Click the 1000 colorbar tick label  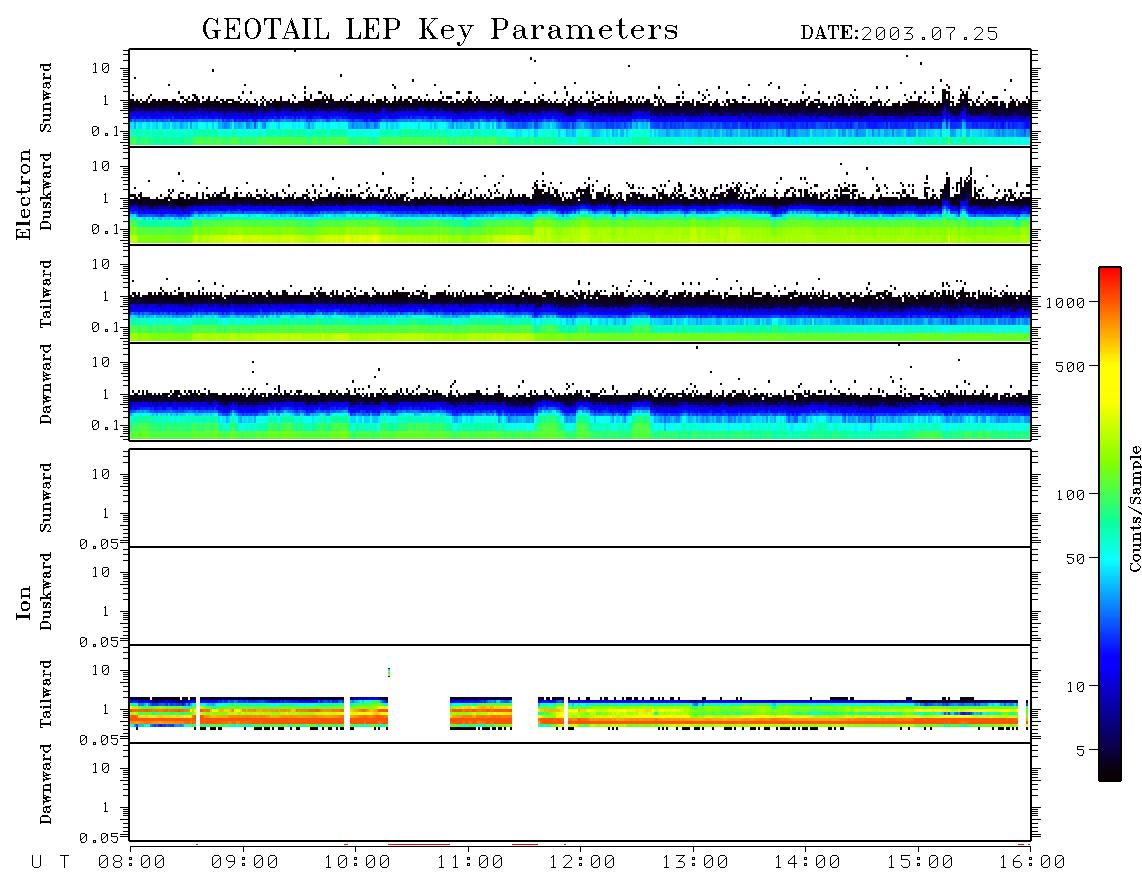coord(1065,303)
